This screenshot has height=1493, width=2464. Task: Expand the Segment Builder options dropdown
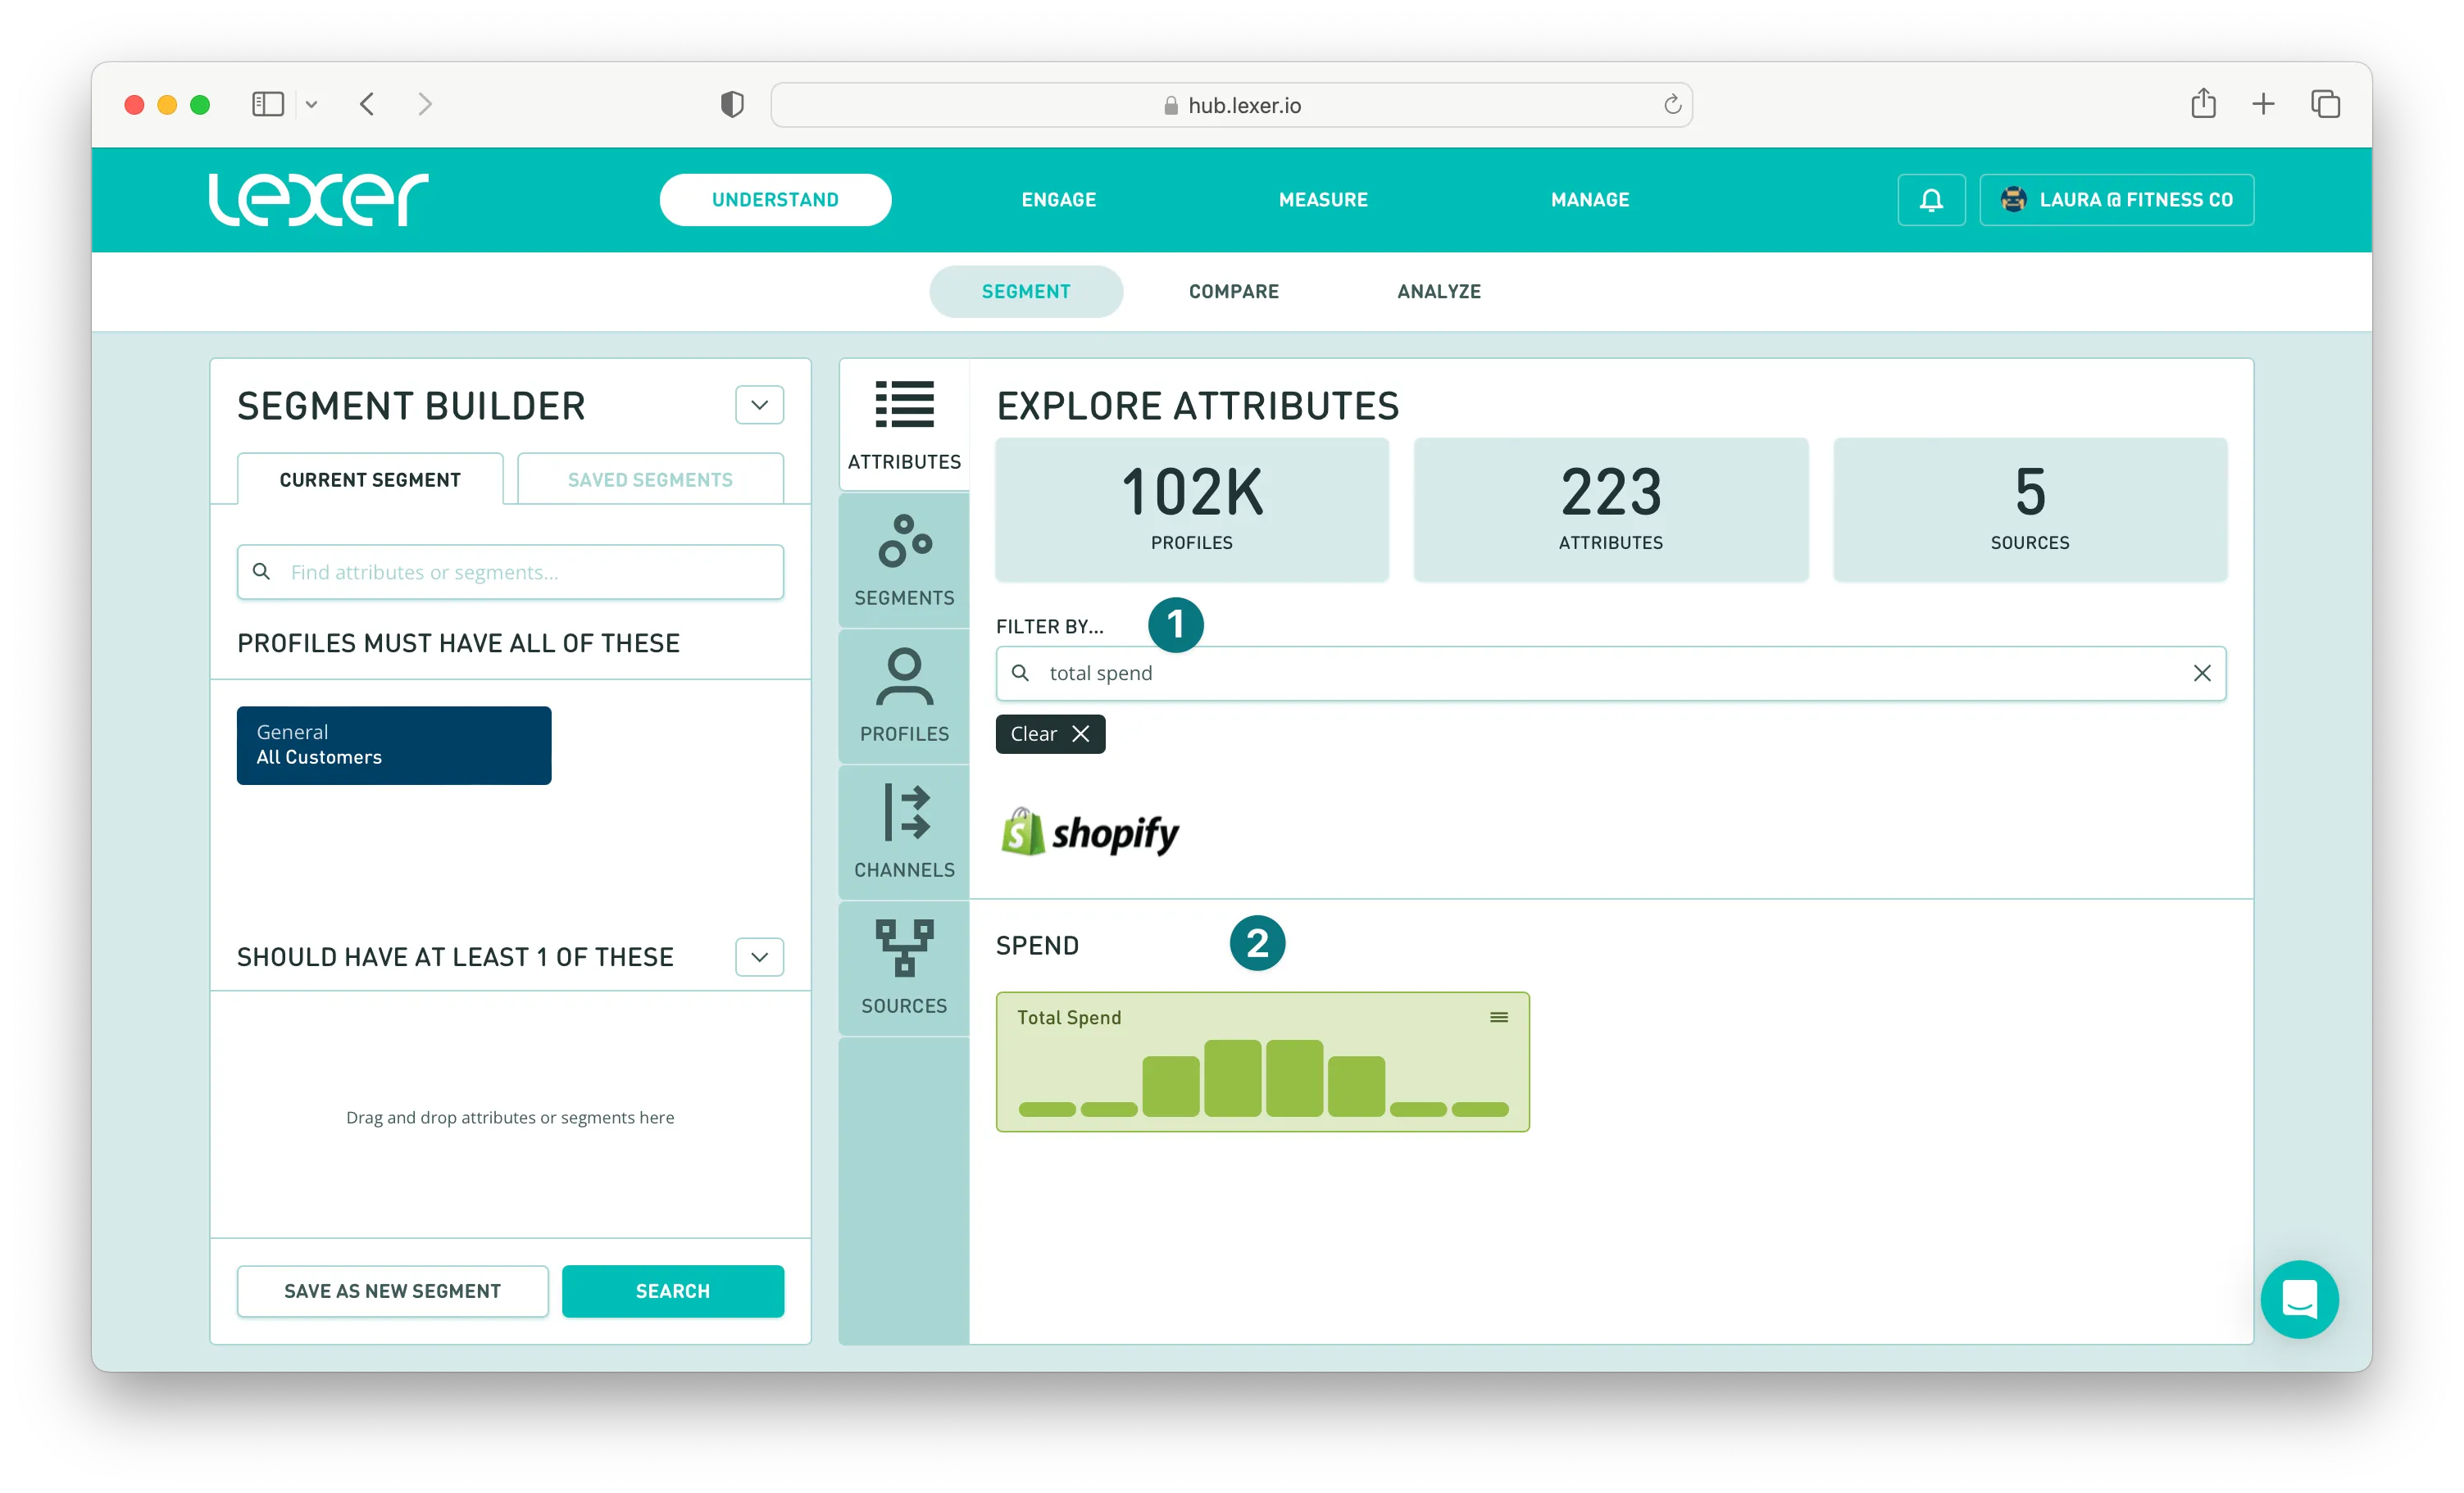pos(759,405)
